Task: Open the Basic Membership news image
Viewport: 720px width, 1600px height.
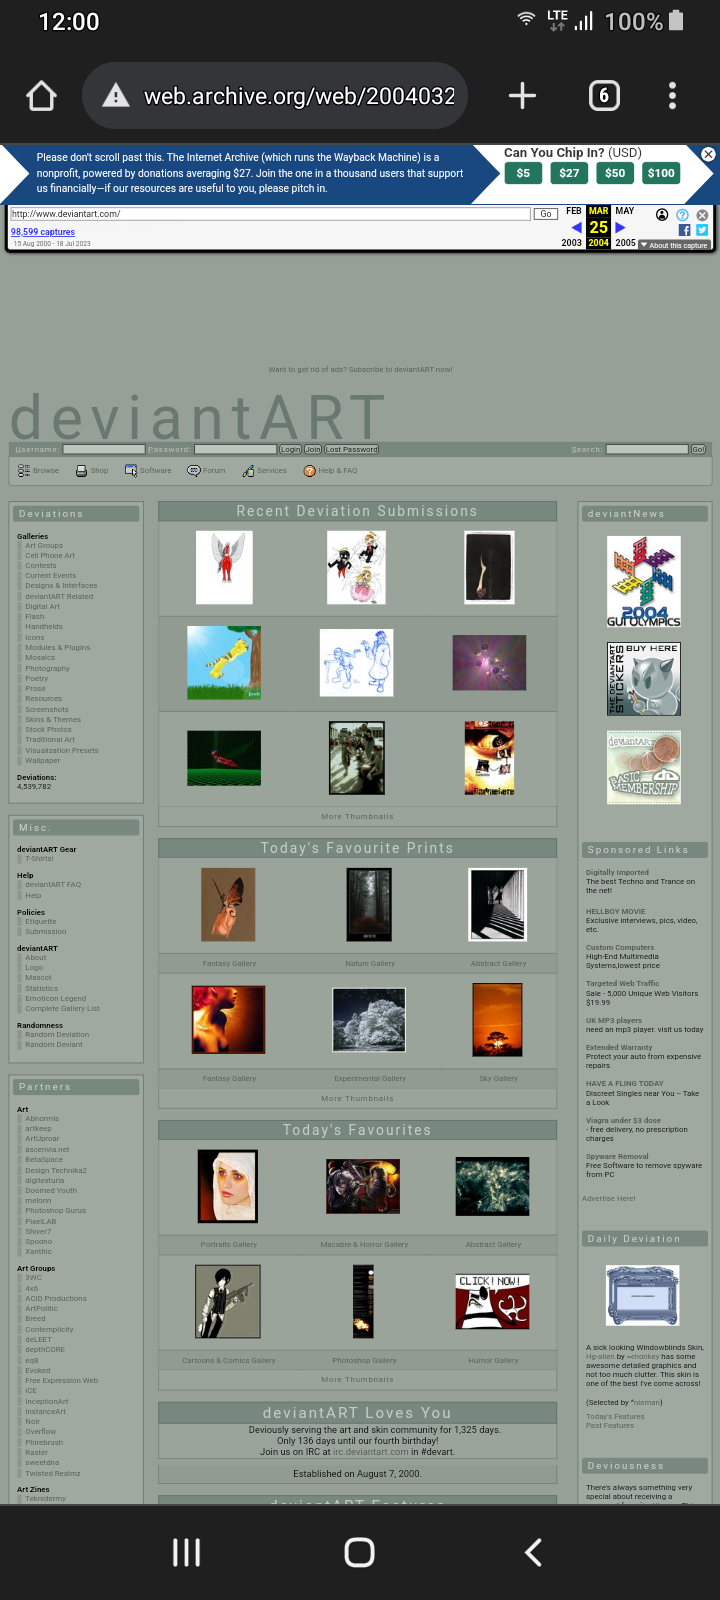Action: click(644, 768)
